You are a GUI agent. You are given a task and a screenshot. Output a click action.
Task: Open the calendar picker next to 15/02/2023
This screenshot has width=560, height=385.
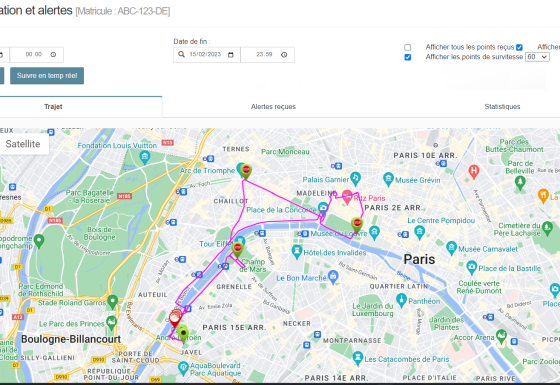coord(231,55)
